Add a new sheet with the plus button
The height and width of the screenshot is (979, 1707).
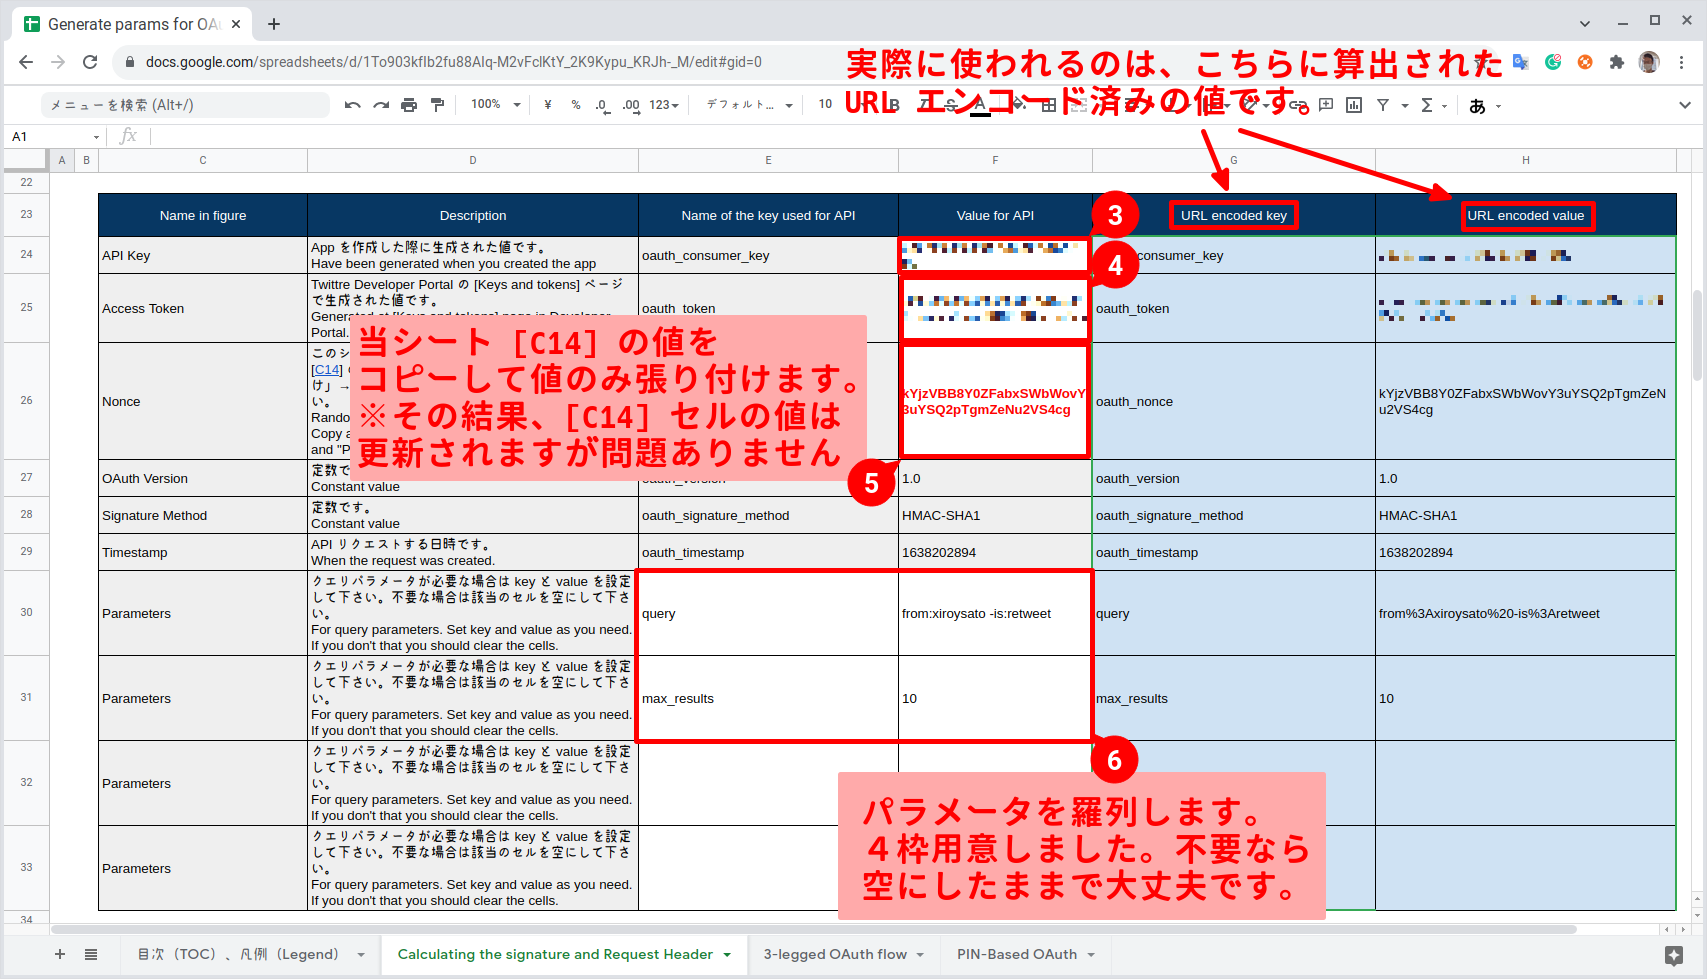pyautogui.click(x=59, y=954)
